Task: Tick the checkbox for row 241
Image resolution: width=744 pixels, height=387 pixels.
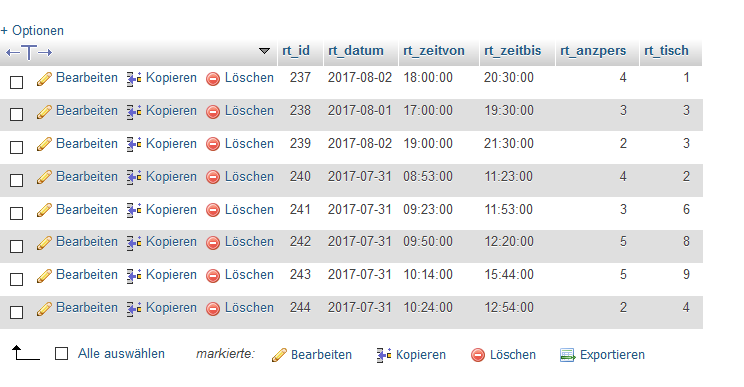Action: coord(17,213)
